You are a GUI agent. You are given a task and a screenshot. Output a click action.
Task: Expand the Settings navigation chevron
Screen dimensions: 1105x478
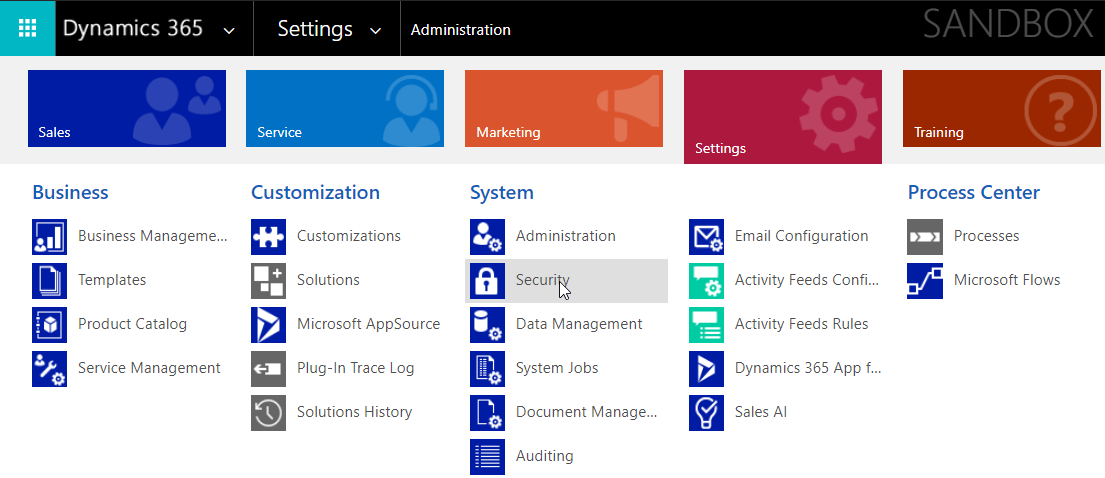[x=376, y=30]
